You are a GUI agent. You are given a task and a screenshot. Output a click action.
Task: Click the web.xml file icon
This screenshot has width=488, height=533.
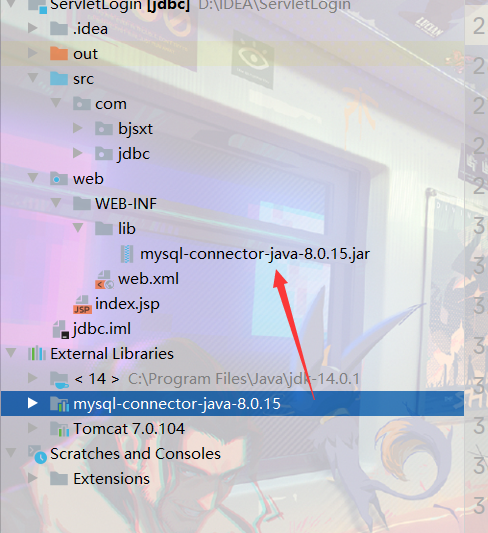(104, 279)
